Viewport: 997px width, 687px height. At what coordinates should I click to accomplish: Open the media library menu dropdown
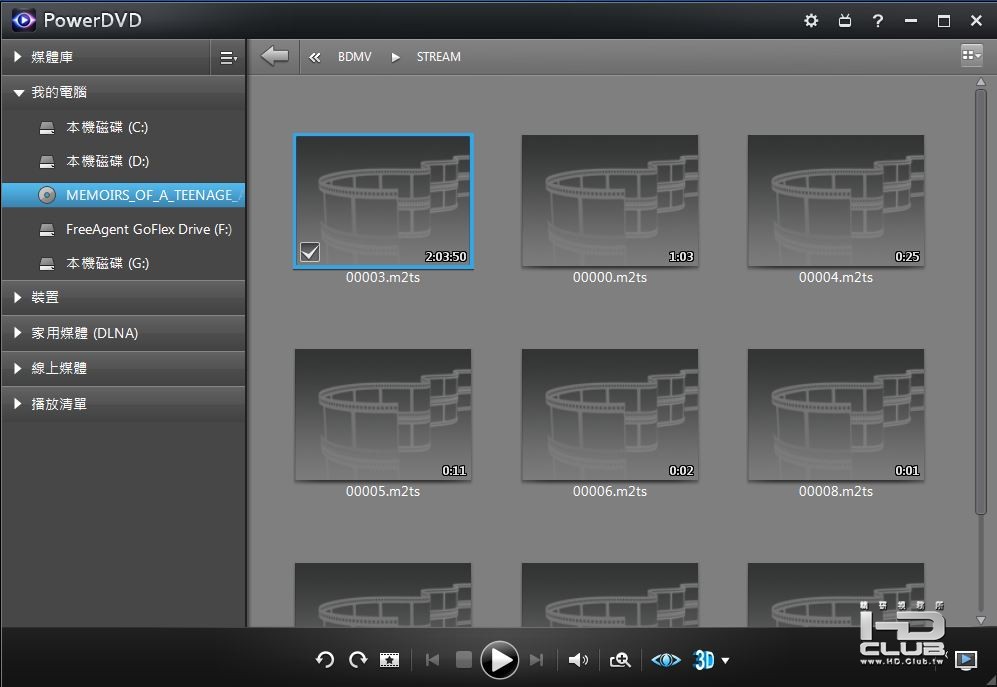228,59
